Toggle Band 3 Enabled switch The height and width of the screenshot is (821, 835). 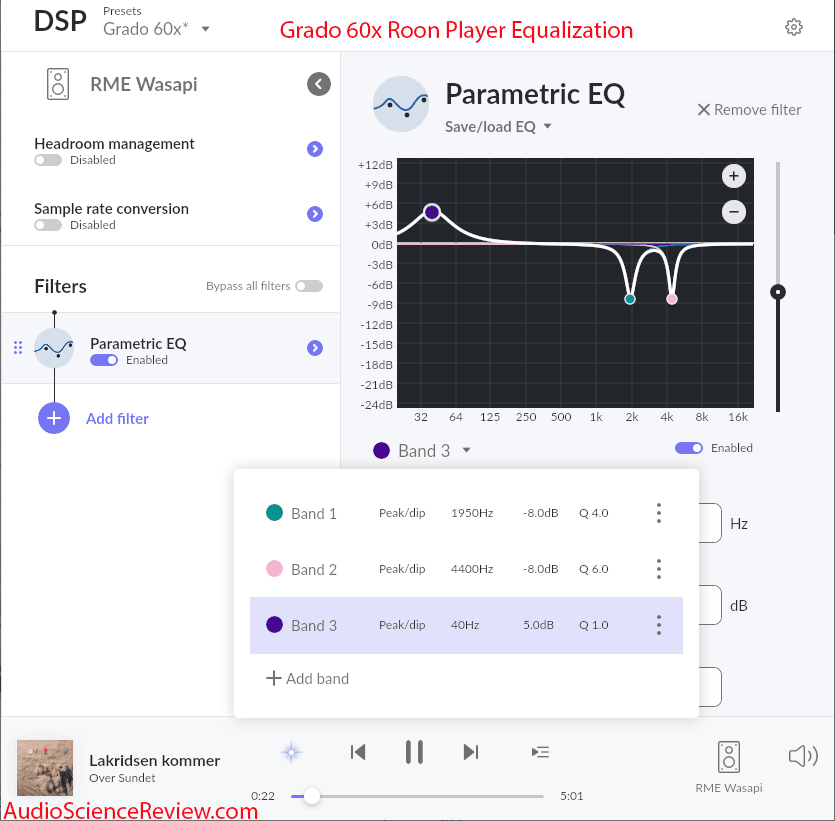[689, 448]
